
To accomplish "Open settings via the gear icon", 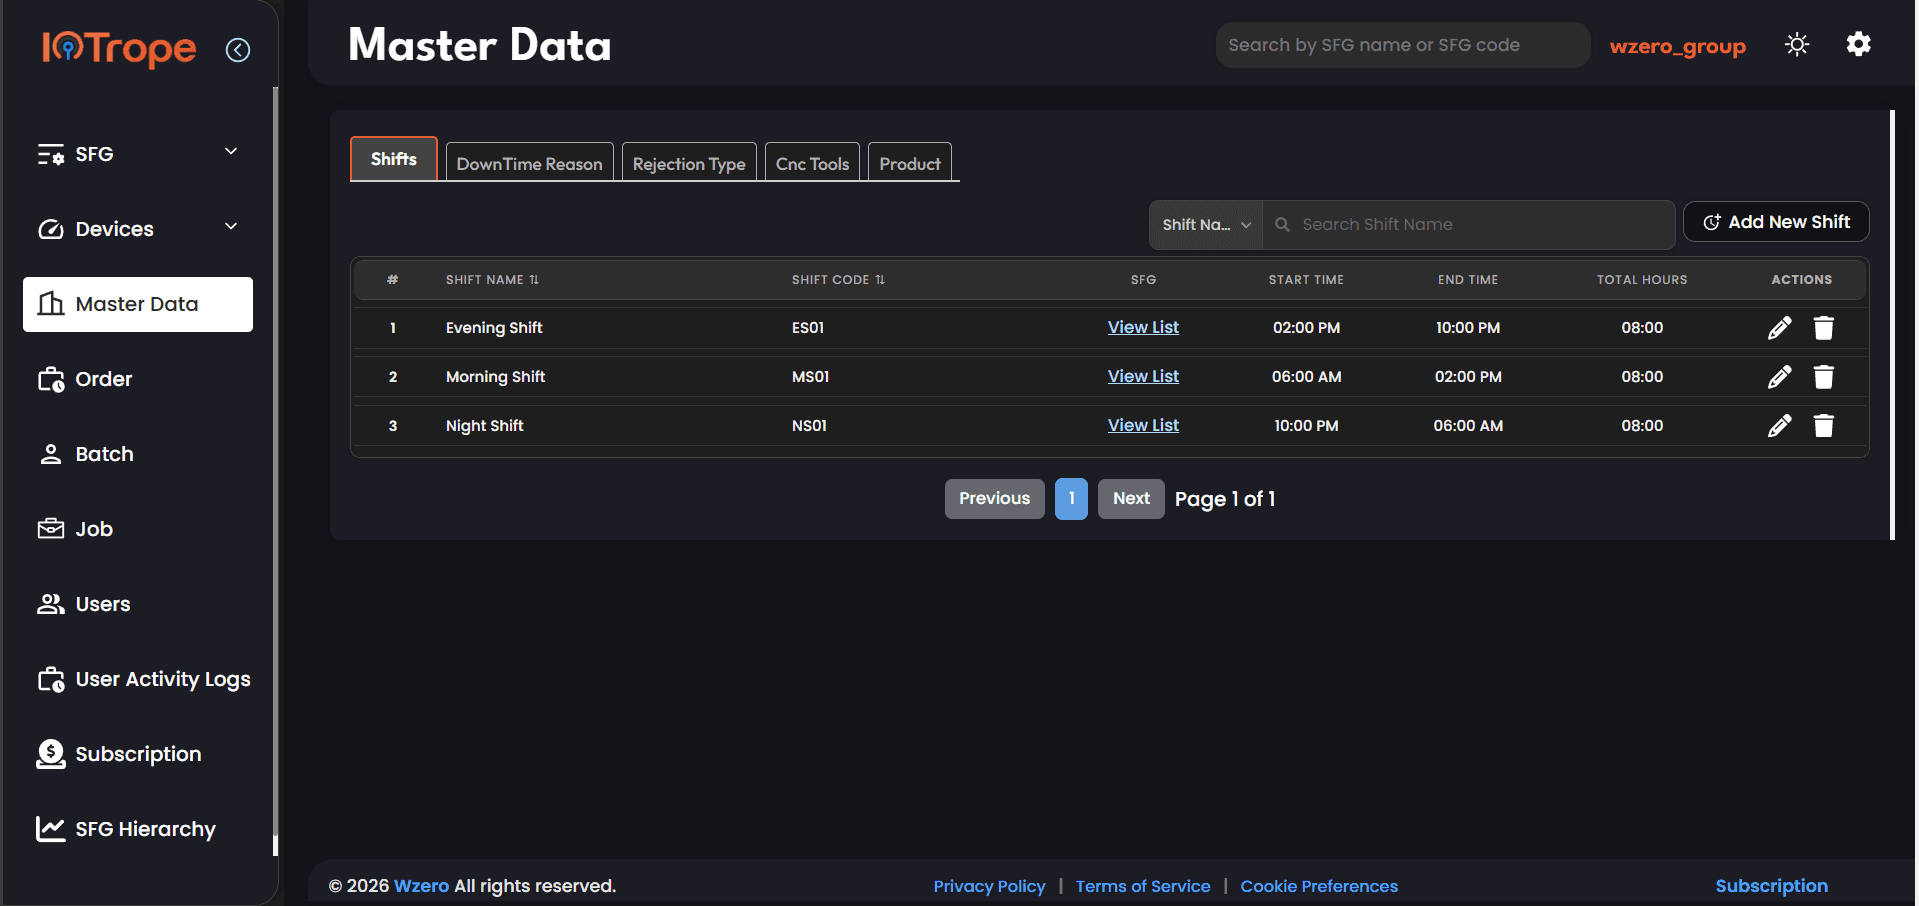I will [1858, 44].
